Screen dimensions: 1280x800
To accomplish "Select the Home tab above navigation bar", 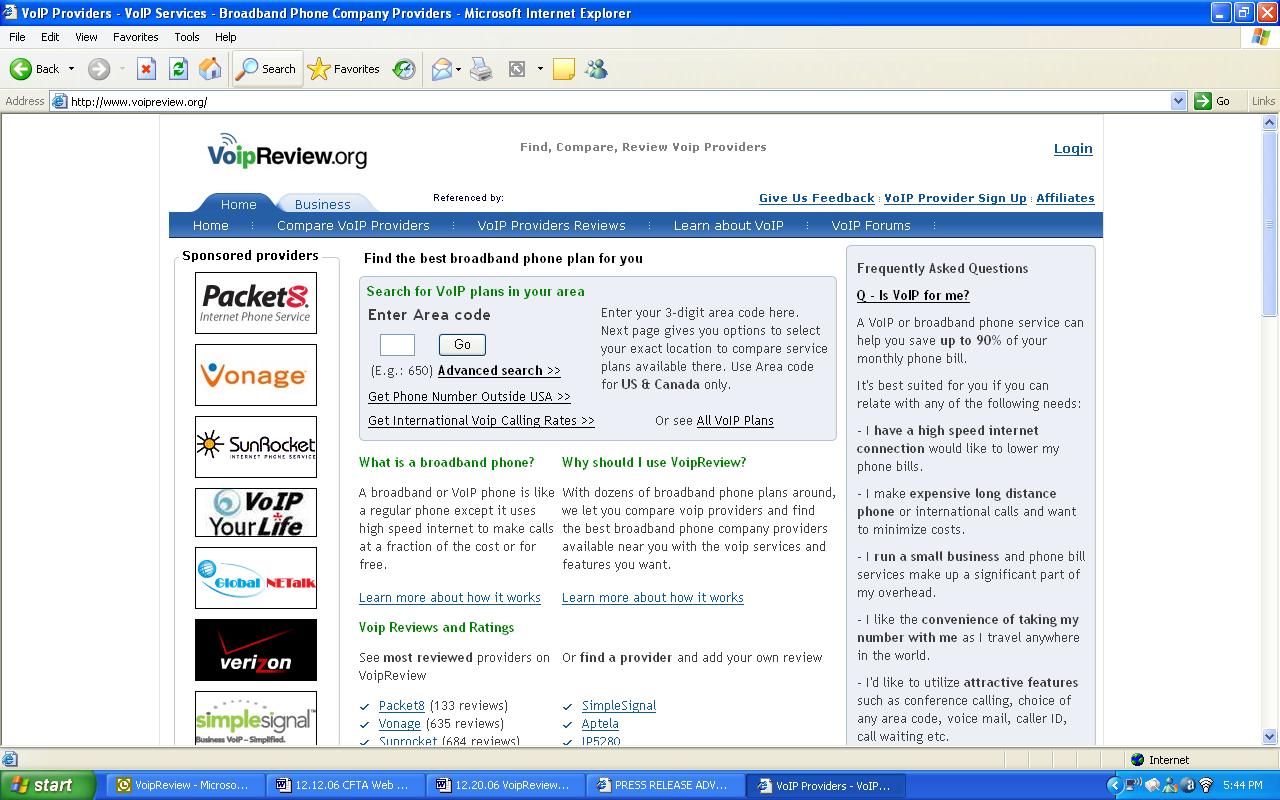I will coord(238,204).
